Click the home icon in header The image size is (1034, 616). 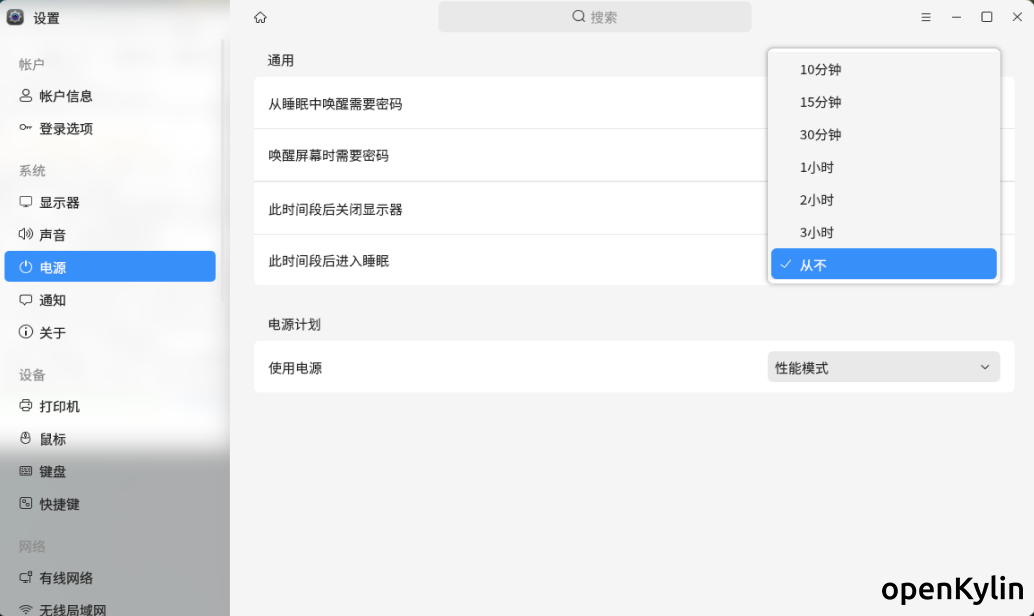coord(260,17)
